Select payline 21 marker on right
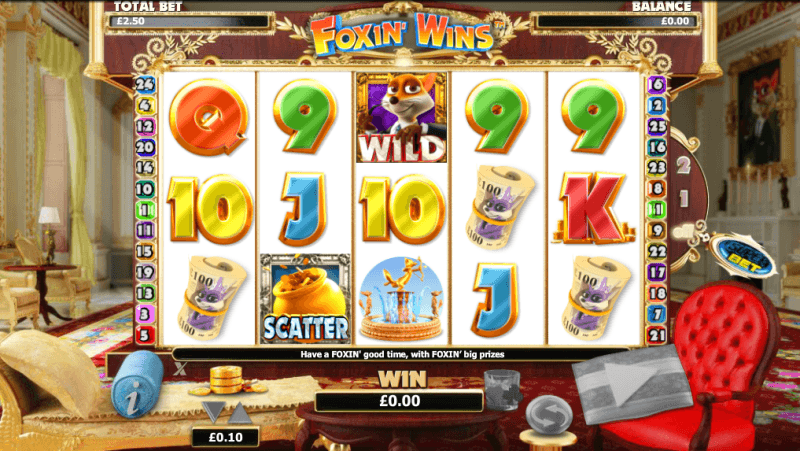800x451 pixels. (x=657, y=335)
